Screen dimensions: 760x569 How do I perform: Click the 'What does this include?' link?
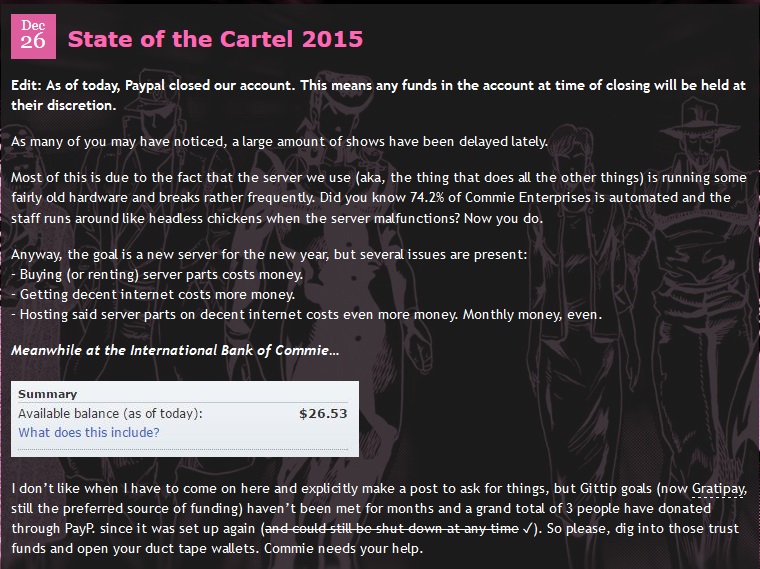click(x=89, y=432)
